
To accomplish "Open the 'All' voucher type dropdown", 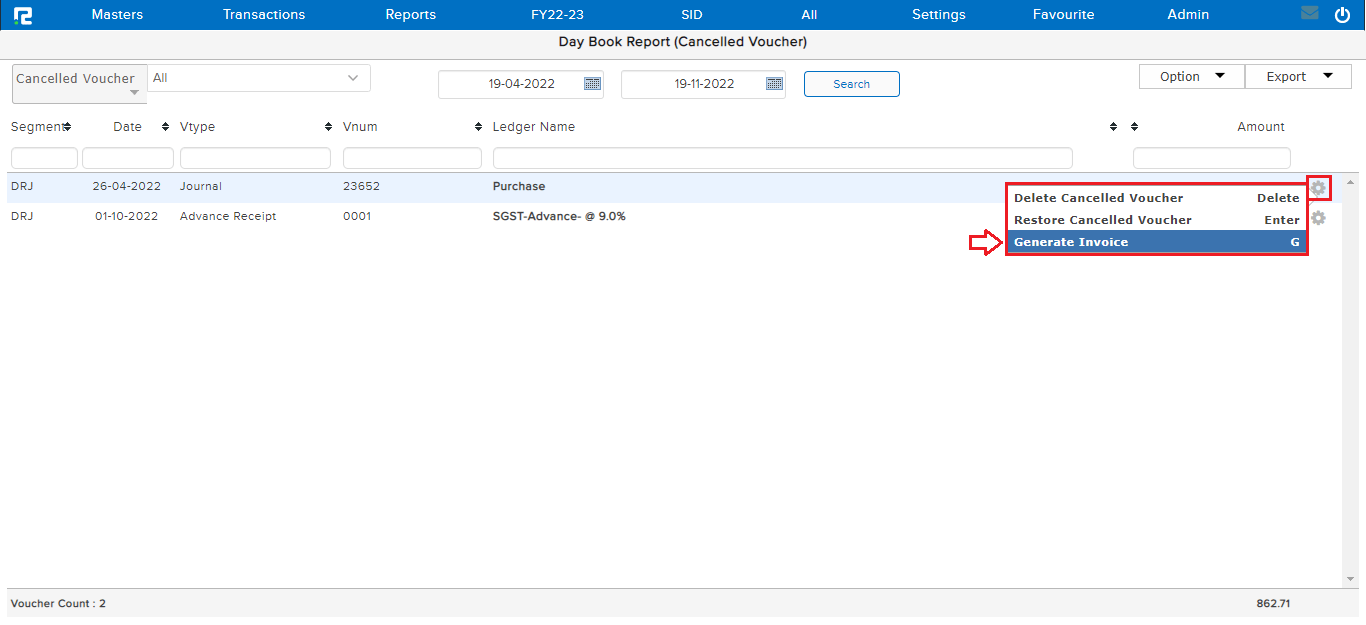I will (258, 77).
